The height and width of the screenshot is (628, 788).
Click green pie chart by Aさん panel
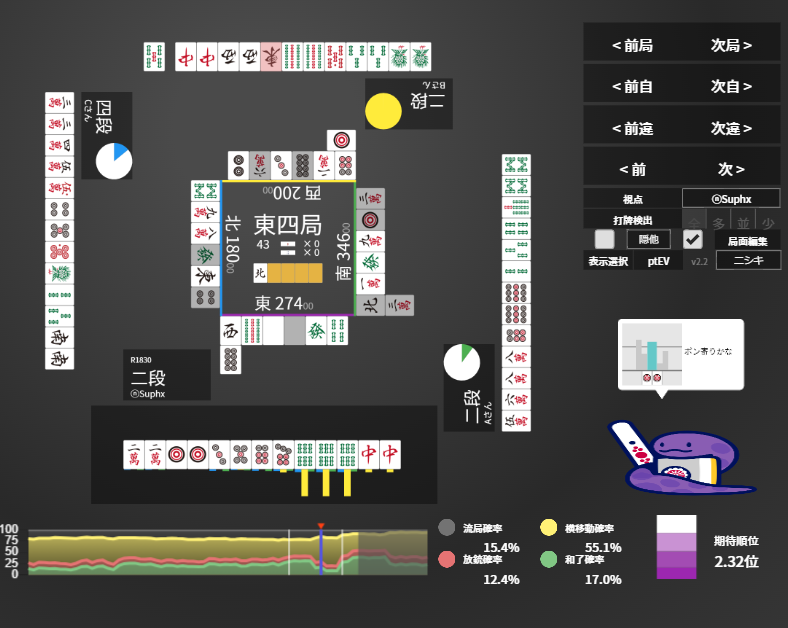[462, 362]
